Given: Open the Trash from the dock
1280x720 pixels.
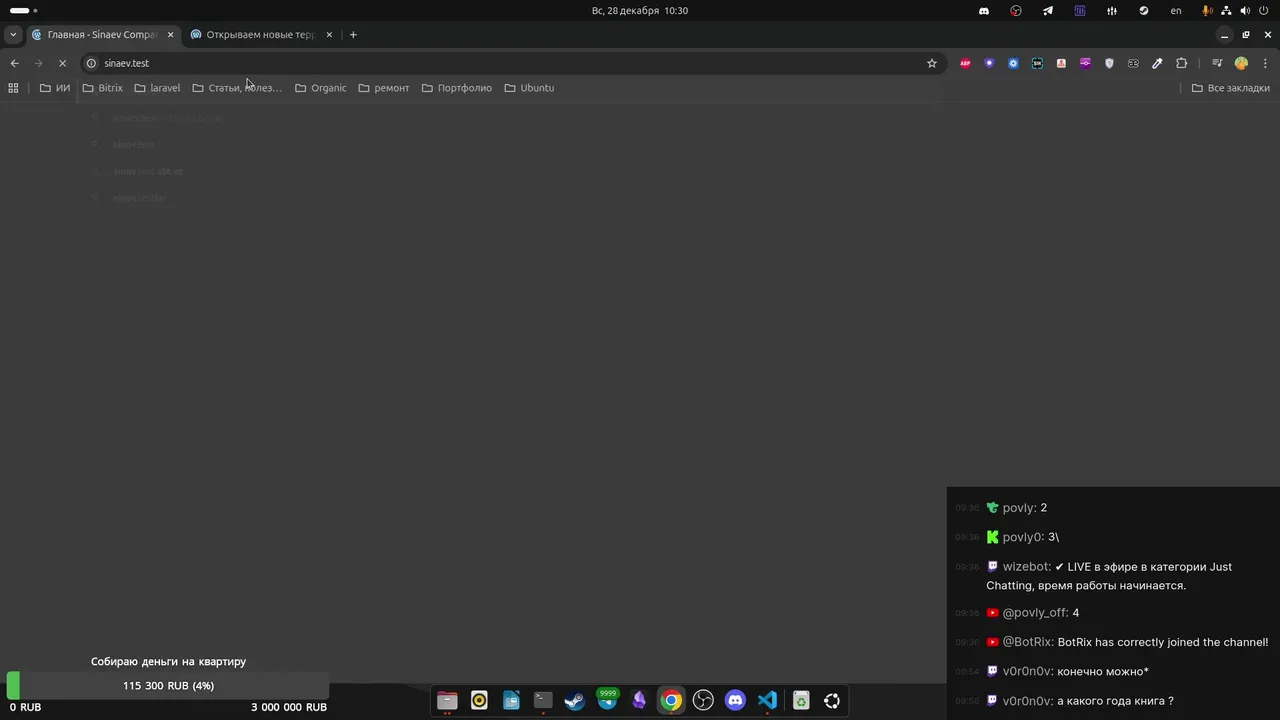Looking at the screenshot, I should (x=801, y=701).
